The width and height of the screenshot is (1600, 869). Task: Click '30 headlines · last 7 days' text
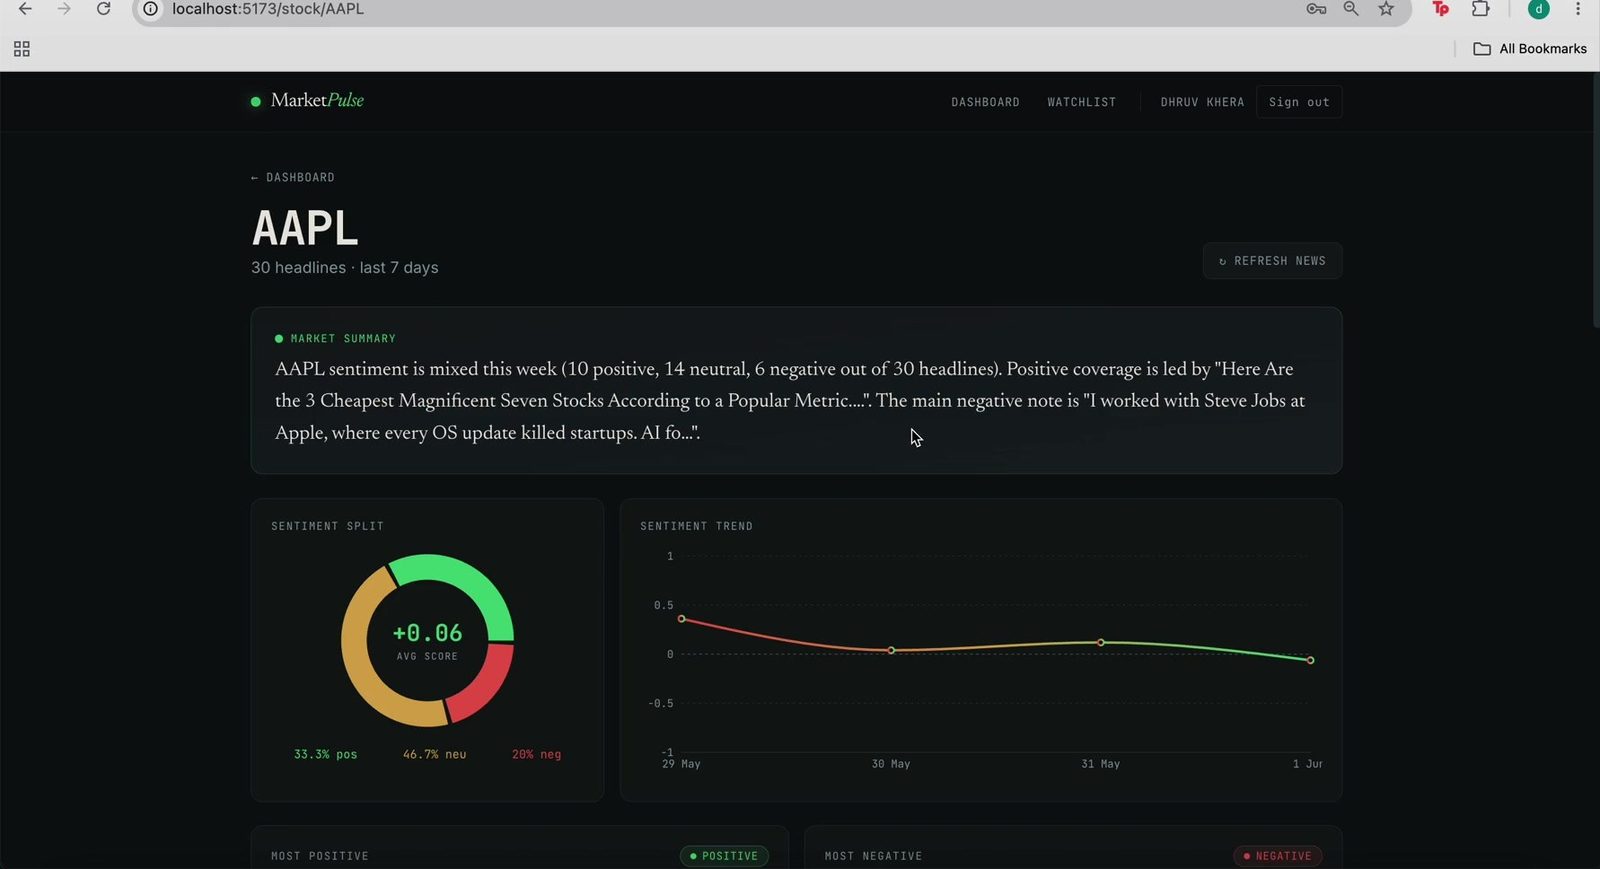(345, 268)
